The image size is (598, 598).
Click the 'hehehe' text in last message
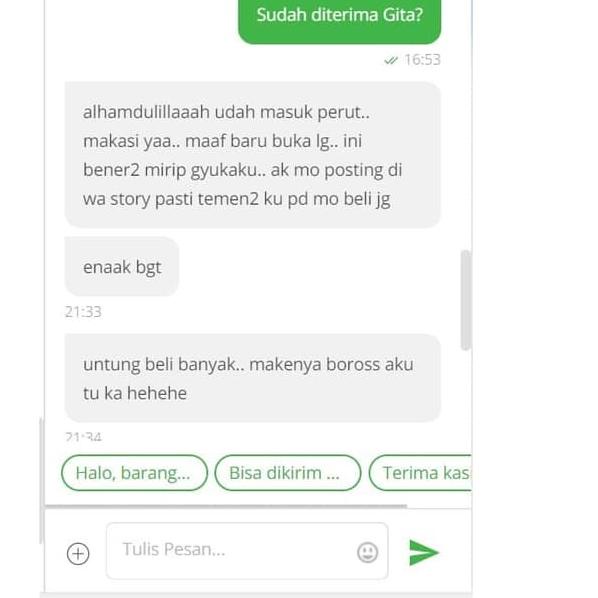coord(157,393)
